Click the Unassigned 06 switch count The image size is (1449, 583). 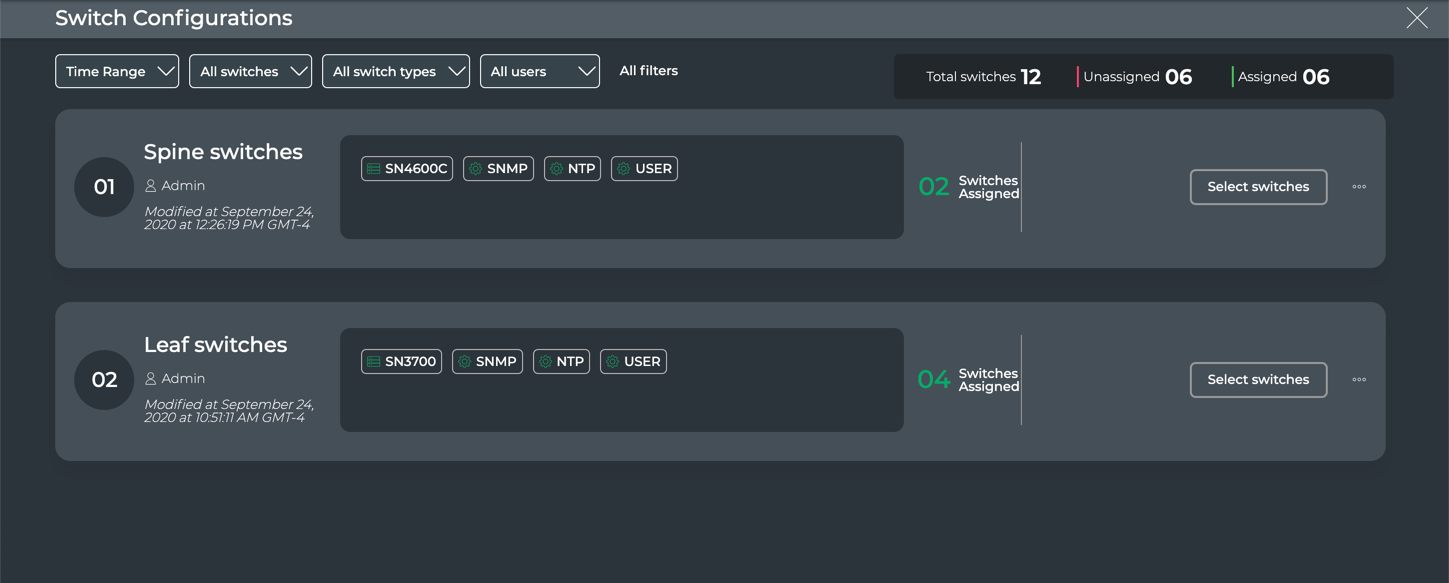coord(1137,77)
